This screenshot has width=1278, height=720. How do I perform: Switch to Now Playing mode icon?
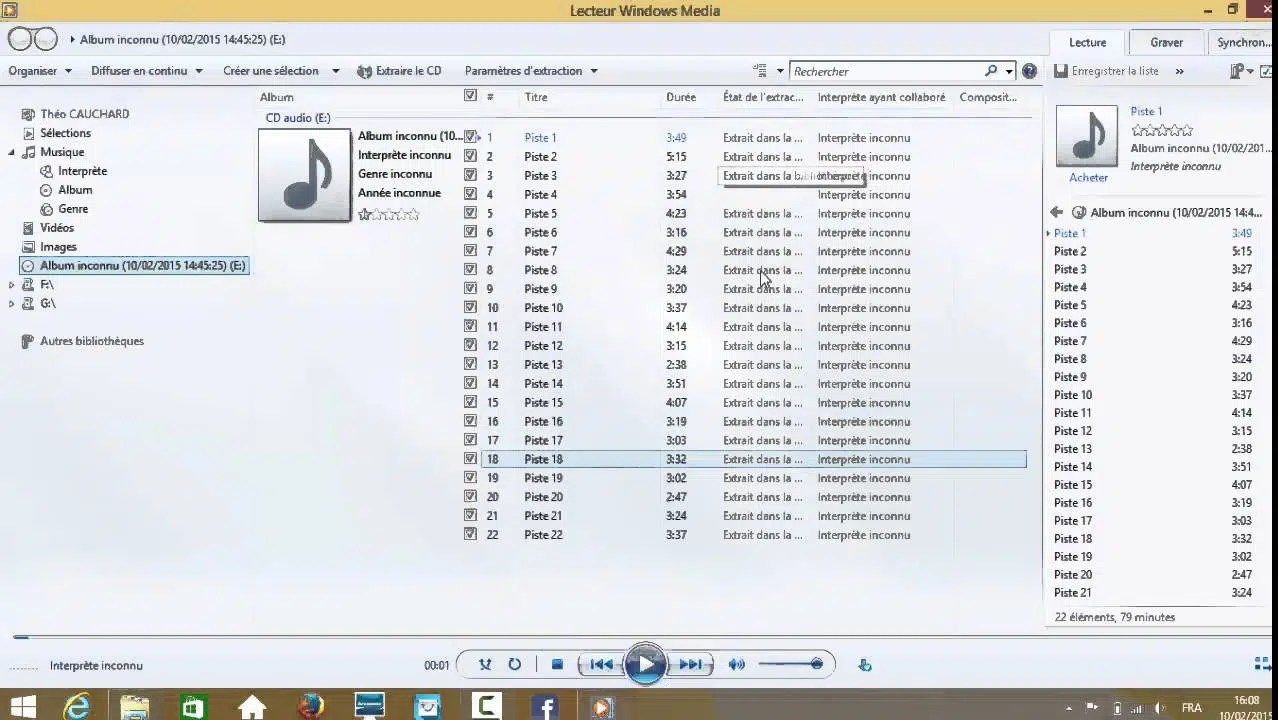(1262, 664)
